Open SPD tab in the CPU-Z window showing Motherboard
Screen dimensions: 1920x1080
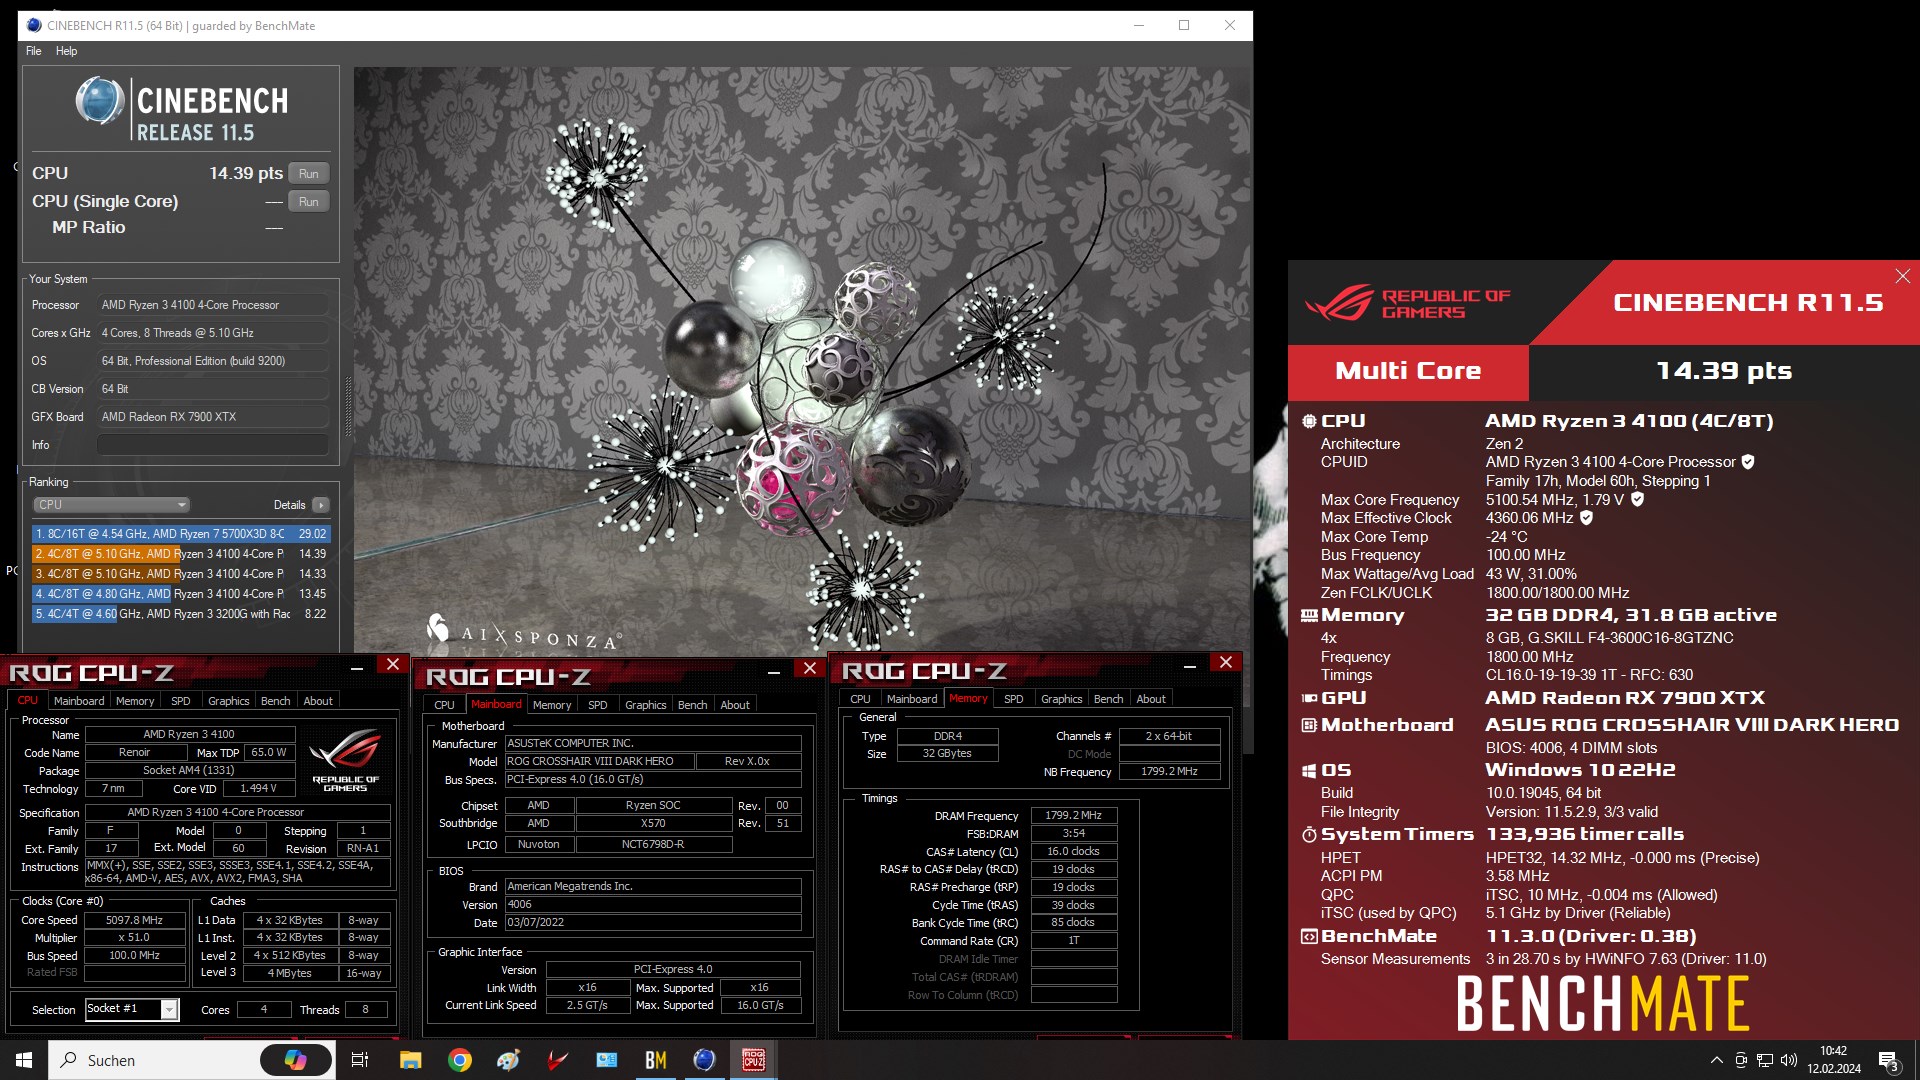click(x=598, y=705)
